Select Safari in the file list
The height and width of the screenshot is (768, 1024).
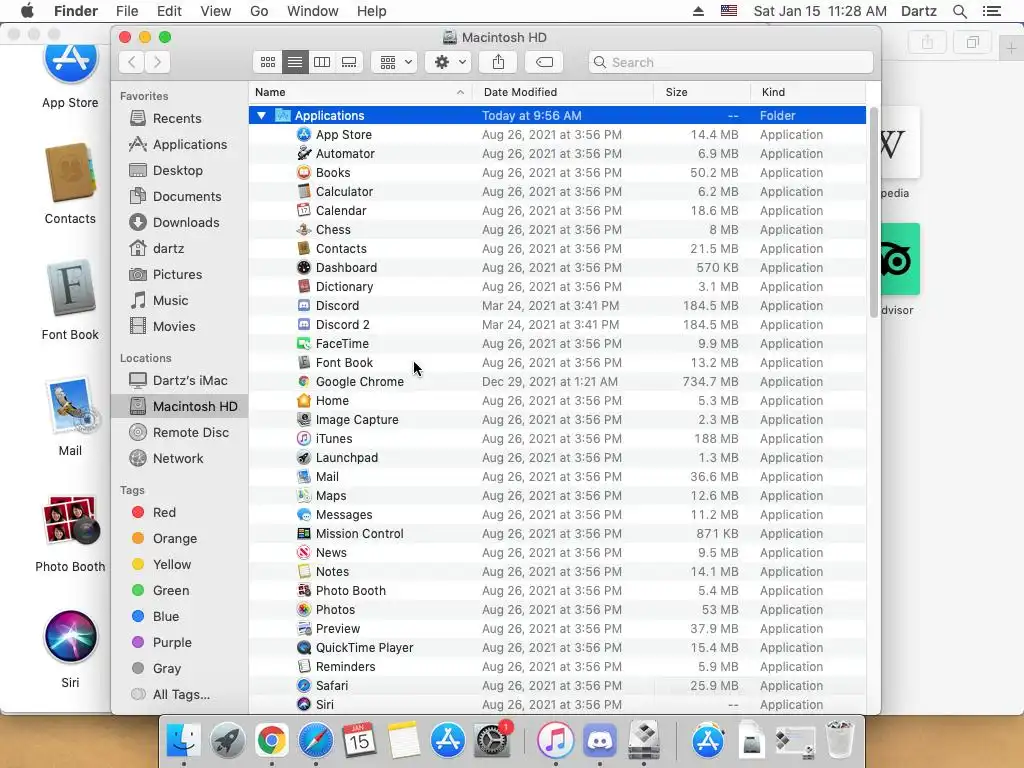[x=558, y=686]
